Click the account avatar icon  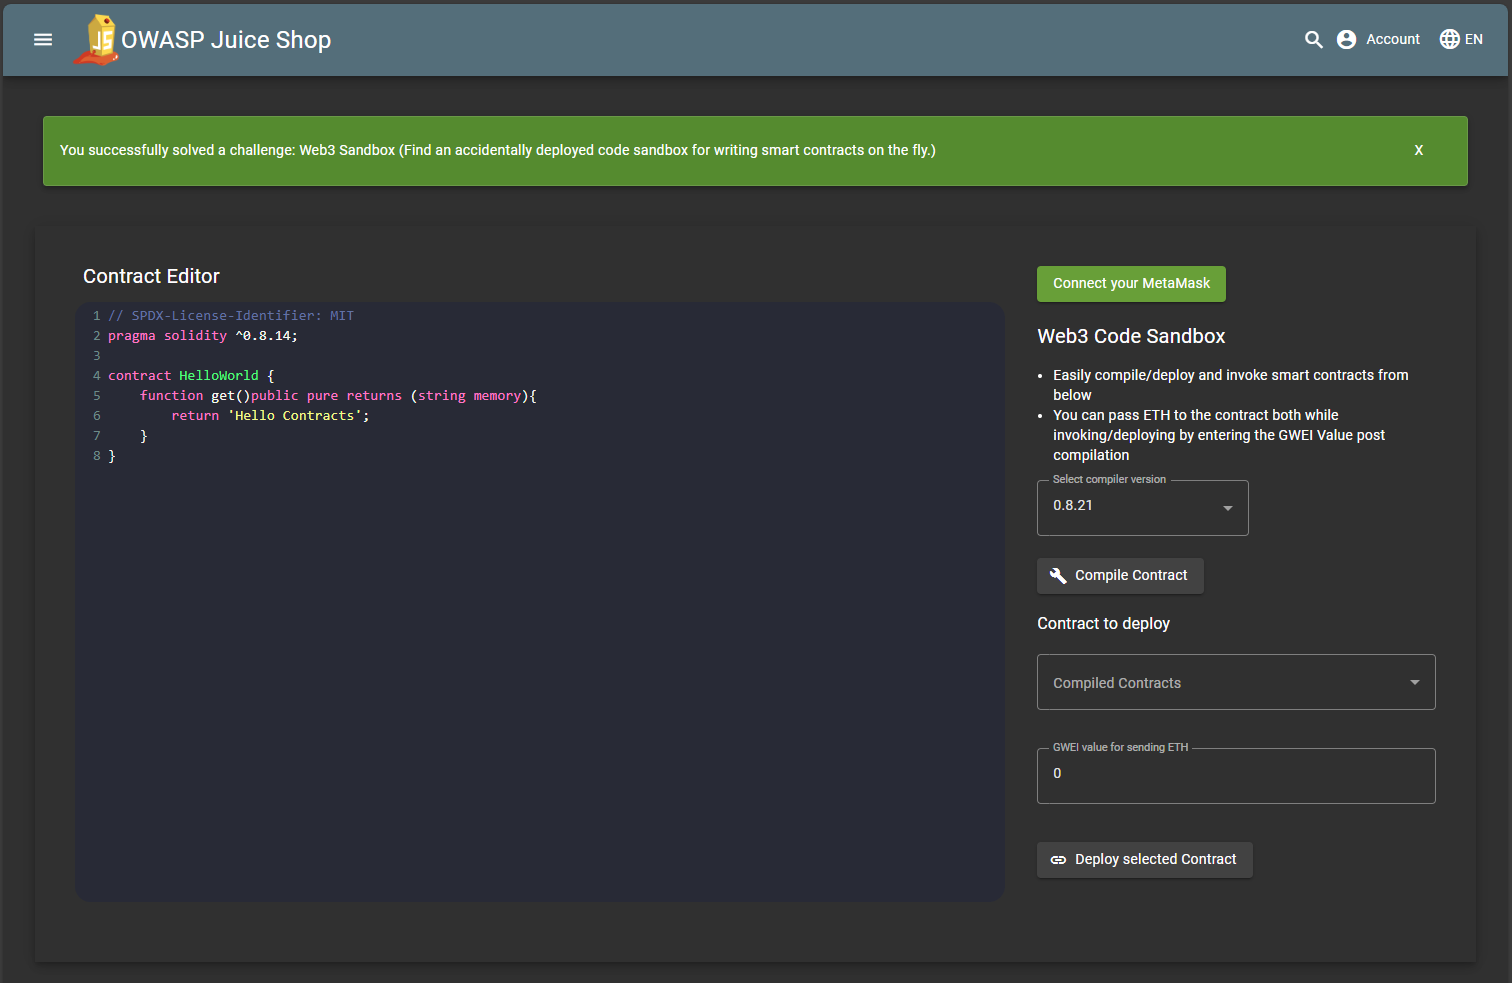pos(1345,39)
